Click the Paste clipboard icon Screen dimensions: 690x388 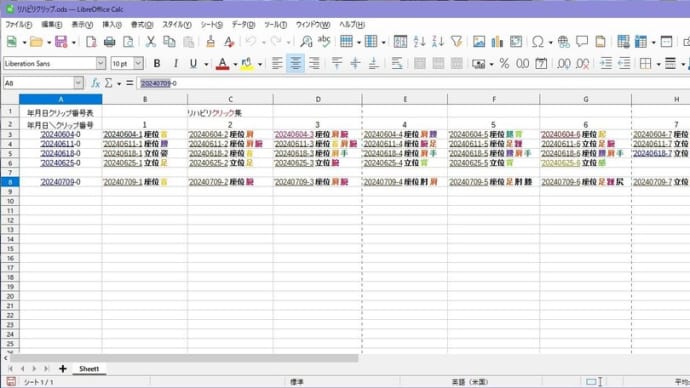click(x=188, y=42)
